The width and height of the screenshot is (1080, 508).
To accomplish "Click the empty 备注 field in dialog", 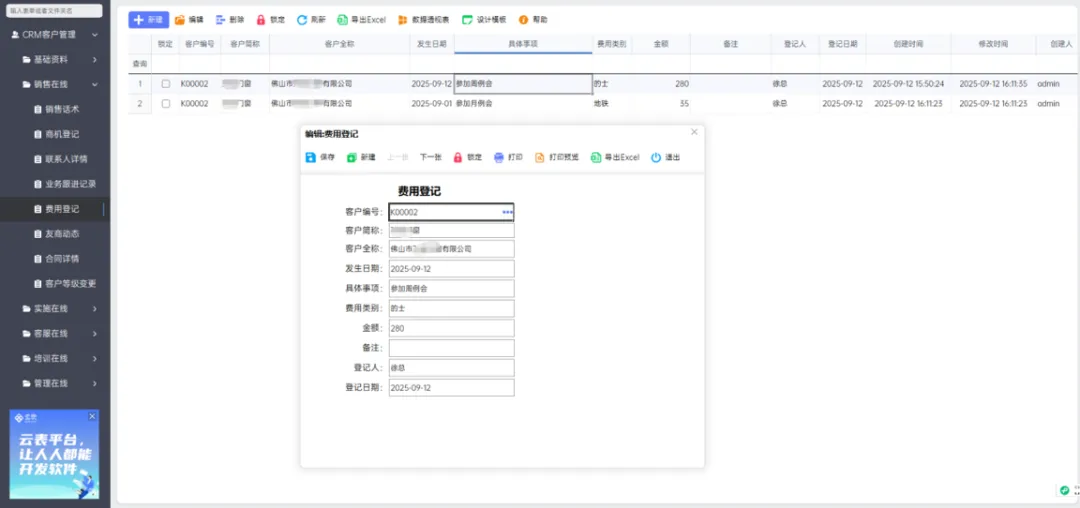I will point(452,348).
